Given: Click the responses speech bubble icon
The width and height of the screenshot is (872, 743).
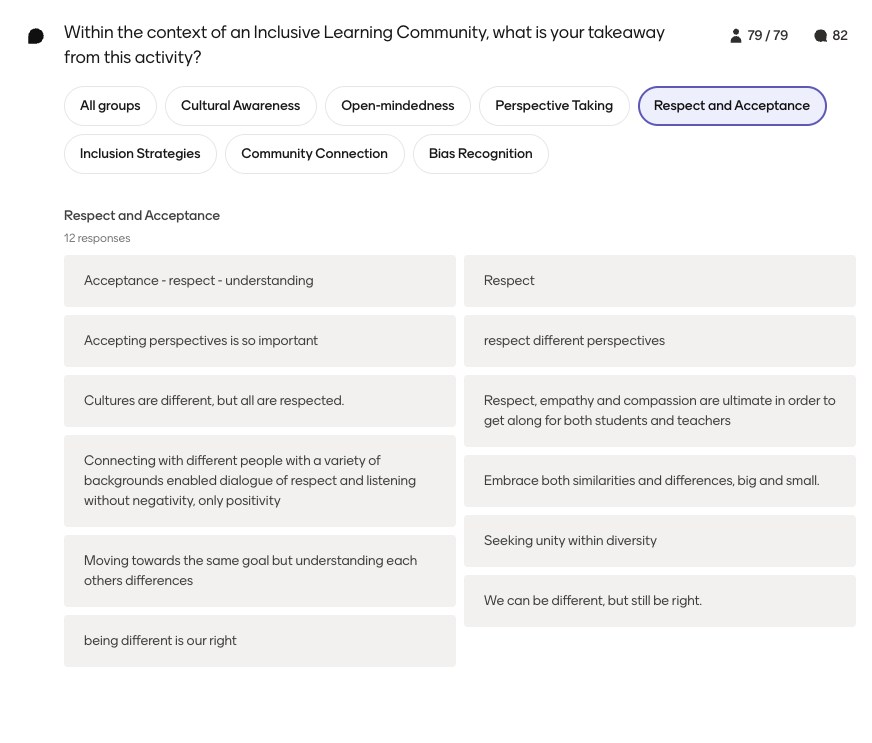Looking at the screenshot, I should [x=820, y=36].
